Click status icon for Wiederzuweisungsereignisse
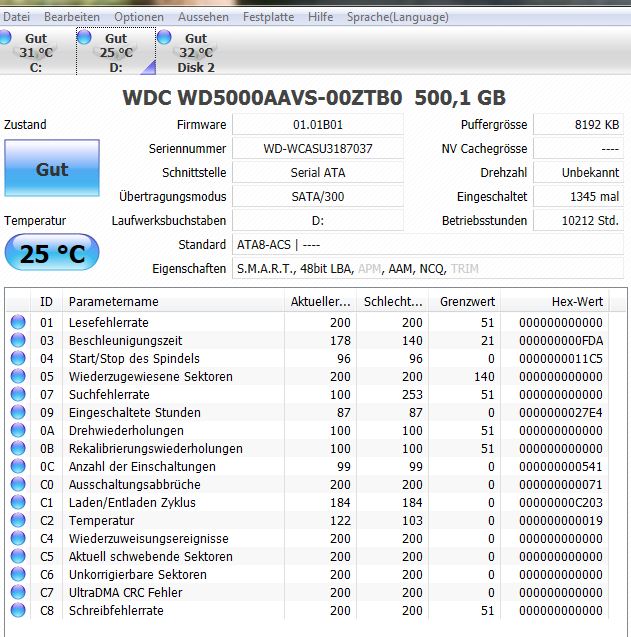This screenshot has width=631, height=637. click(x=18, y=538)
